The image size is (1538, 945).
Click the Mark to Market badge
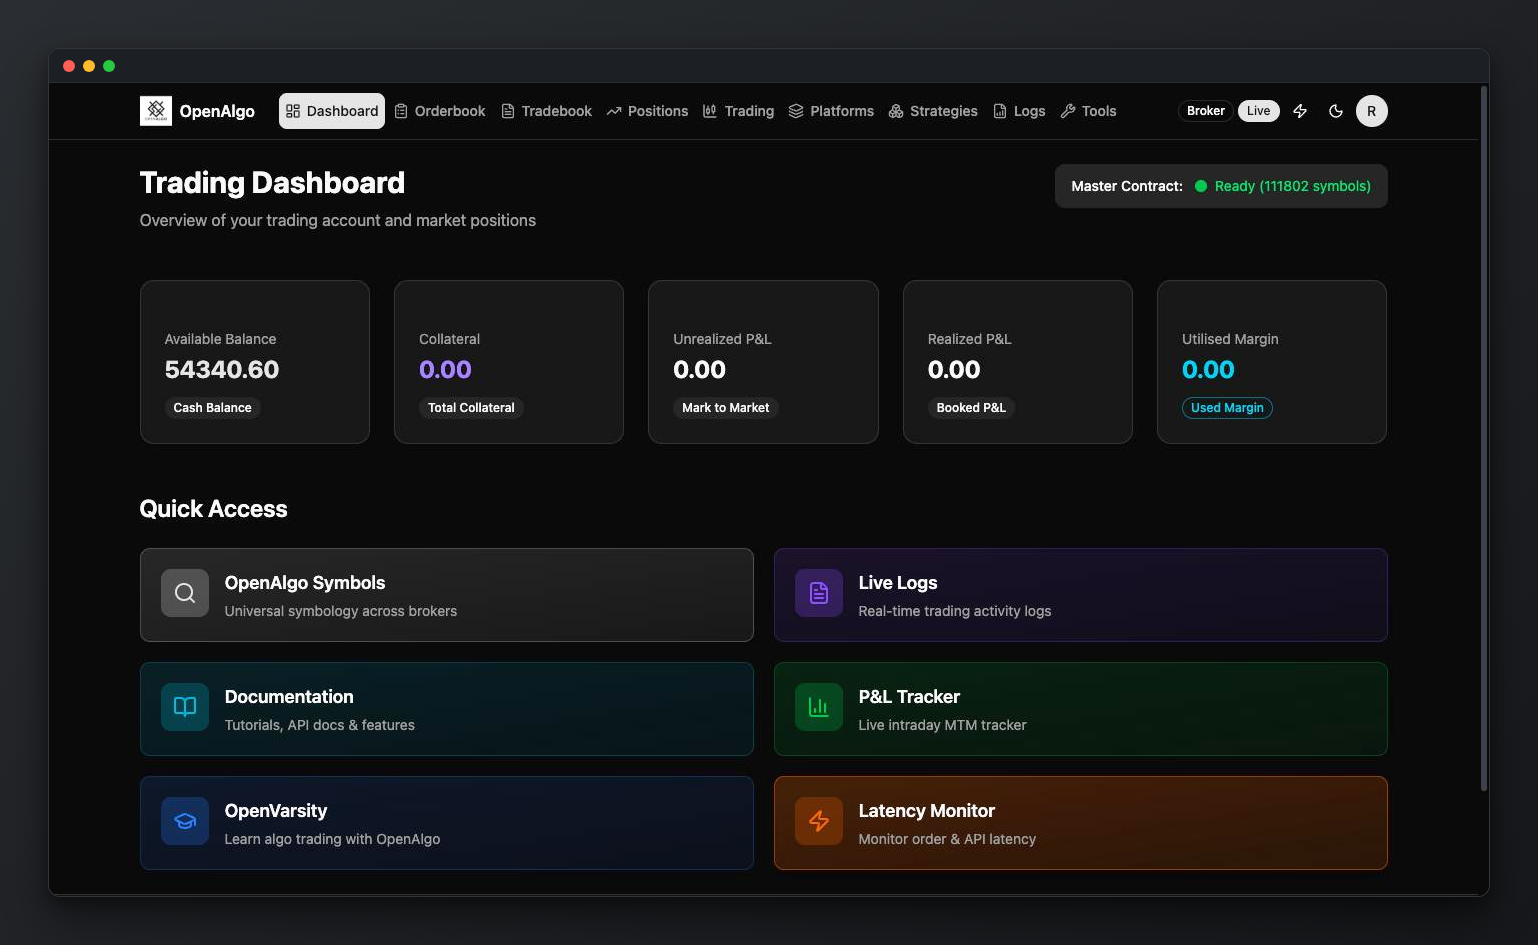coord(726,408)
